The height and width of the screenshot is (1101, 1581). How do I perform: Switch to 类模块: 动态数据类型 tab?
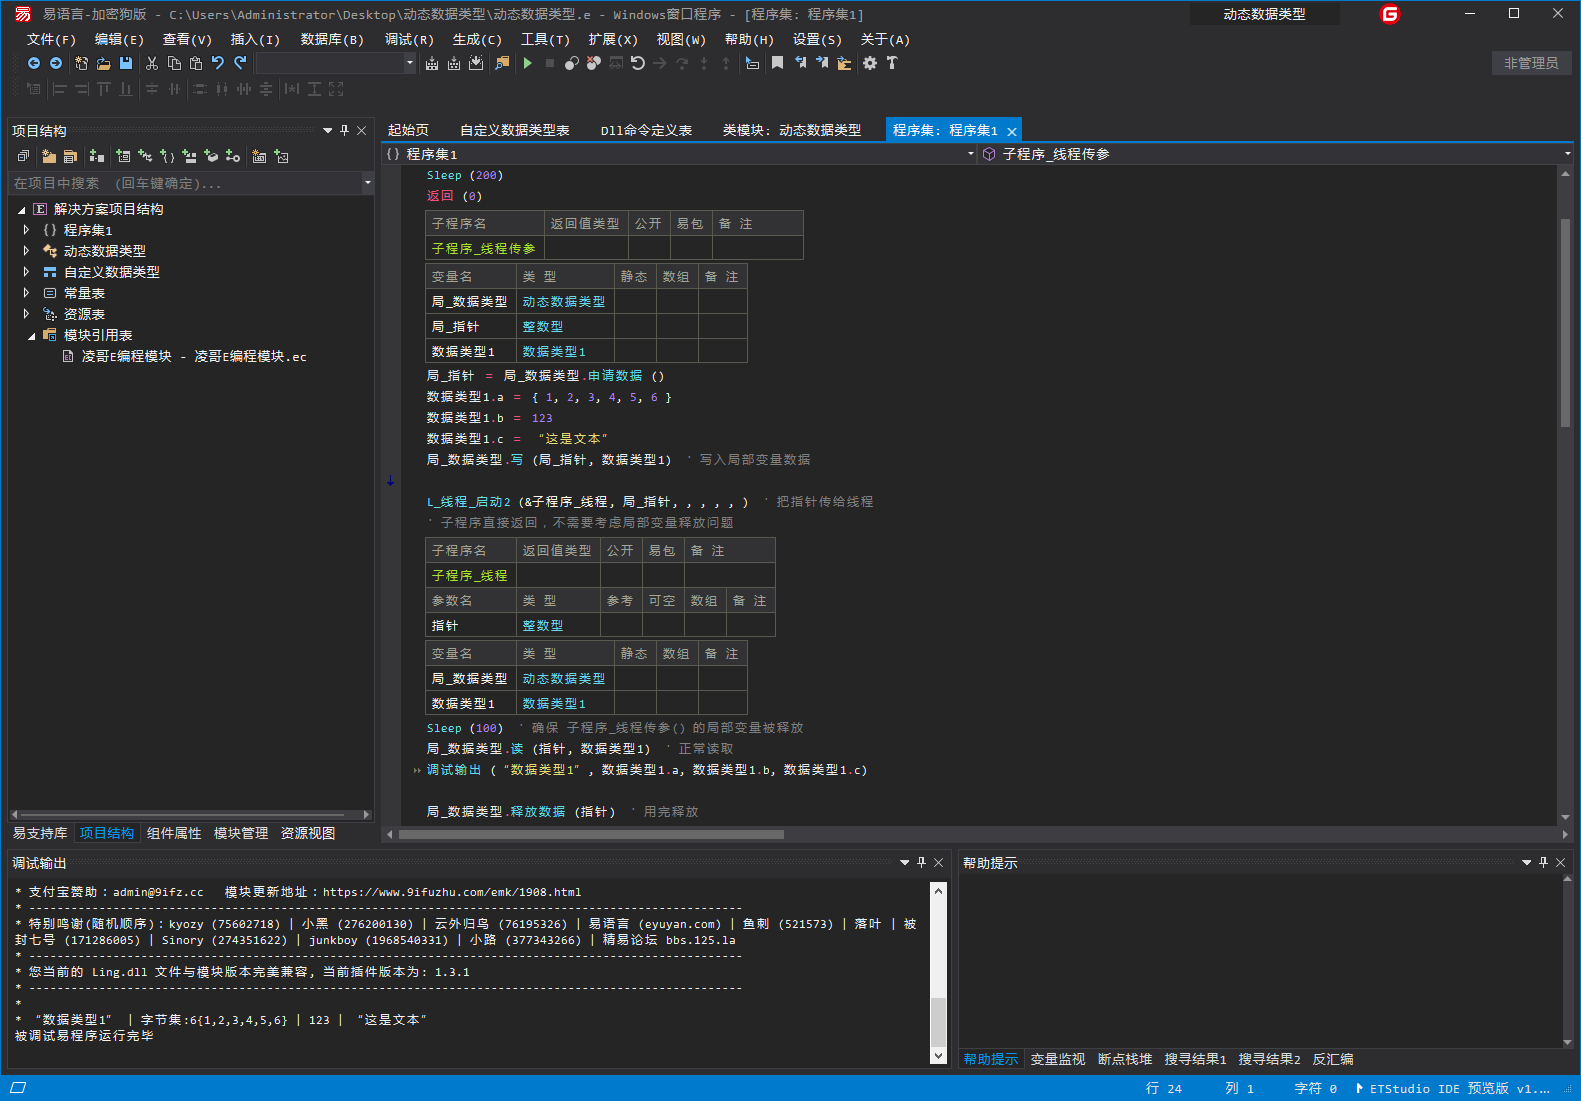pyautogui.click(x=792, y=130)
